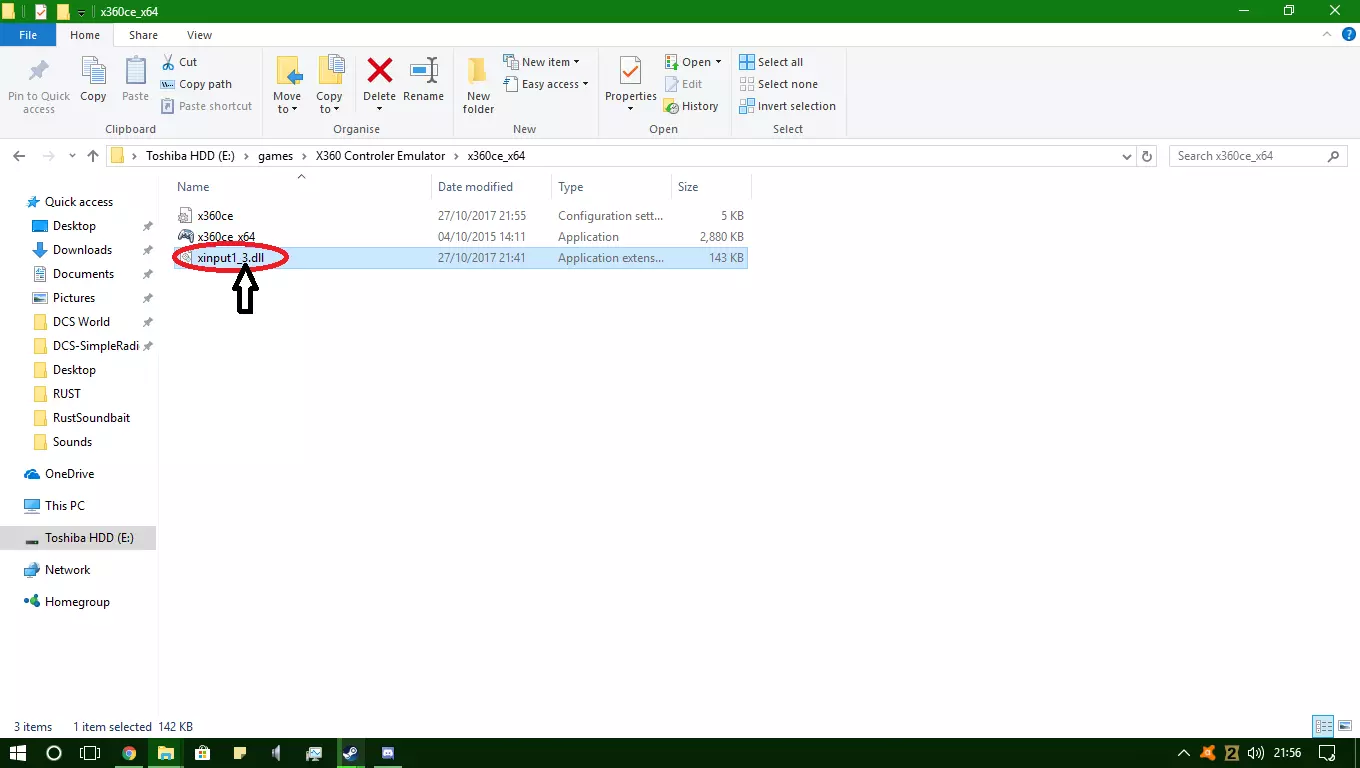Select the x360ce configuration file
The image size is (1360, 768).
click(x=460, y=216)
